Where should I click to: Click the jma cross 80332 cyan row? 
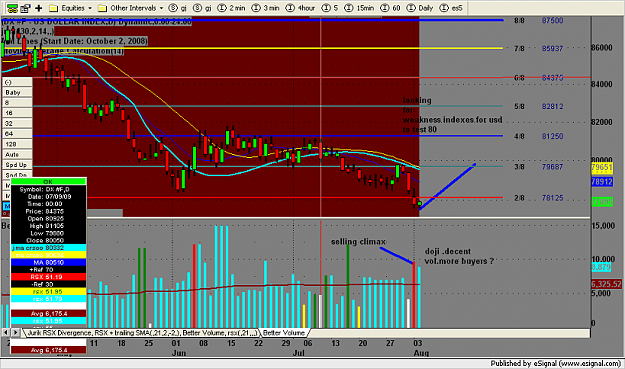pos(48,248)
